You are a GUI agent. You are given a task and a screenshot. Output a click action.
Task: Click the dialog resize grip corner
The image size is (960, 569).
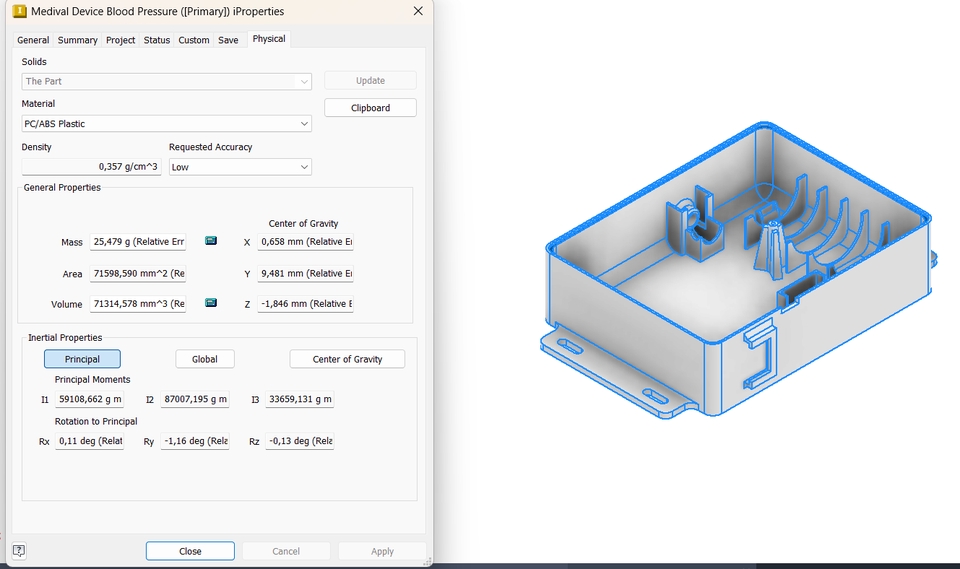point(427,560)
